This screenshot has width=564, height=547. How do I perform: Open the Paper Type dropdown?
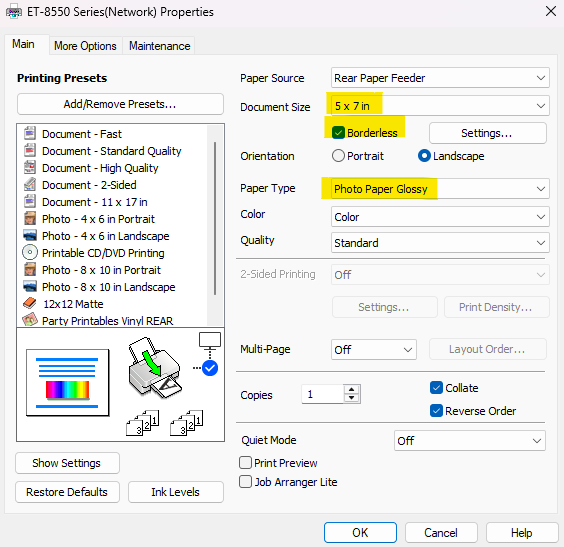[x=440, y=189]
